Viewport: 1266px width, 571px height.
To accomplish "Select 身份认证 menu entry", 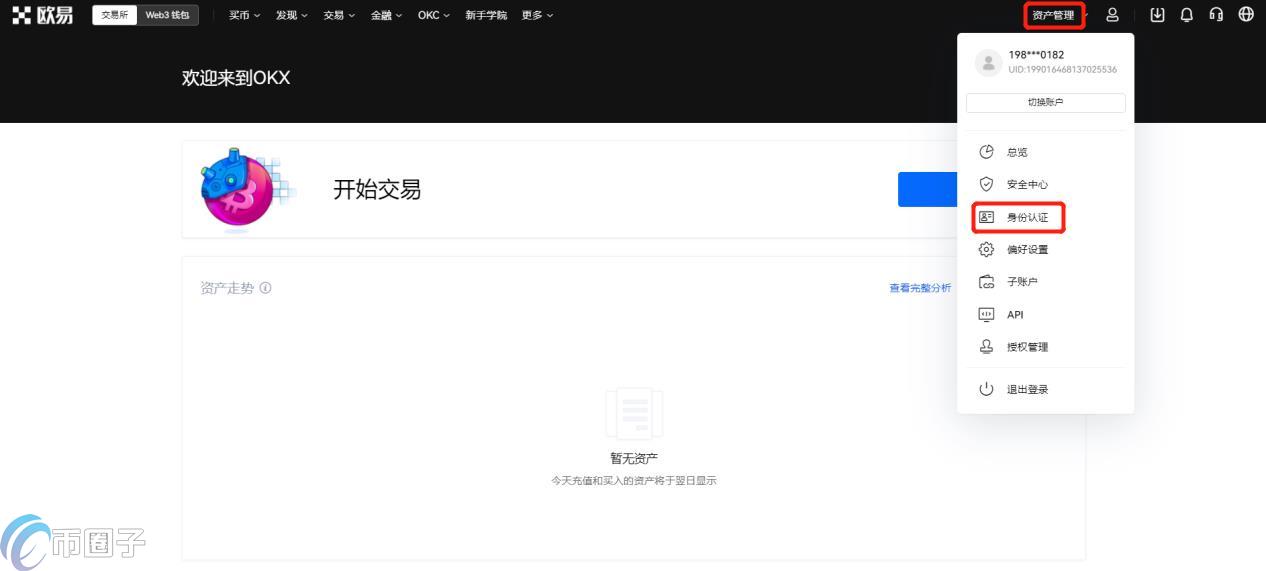I will click(x=1045, y=217).
